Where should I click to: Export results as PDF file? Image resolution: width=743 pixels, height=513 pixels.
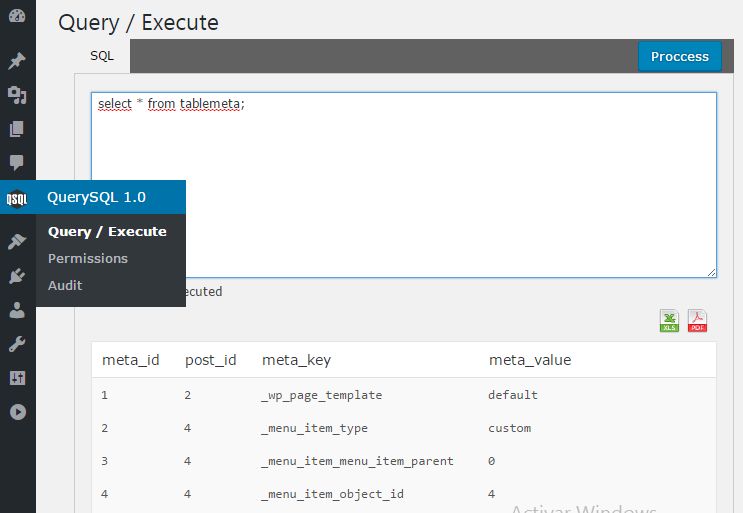[x=697, y=321]
